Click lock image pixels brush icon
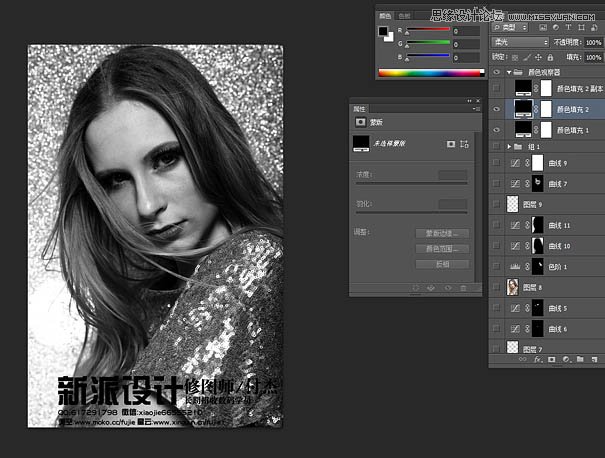The image size is (605, 458). 527,57
